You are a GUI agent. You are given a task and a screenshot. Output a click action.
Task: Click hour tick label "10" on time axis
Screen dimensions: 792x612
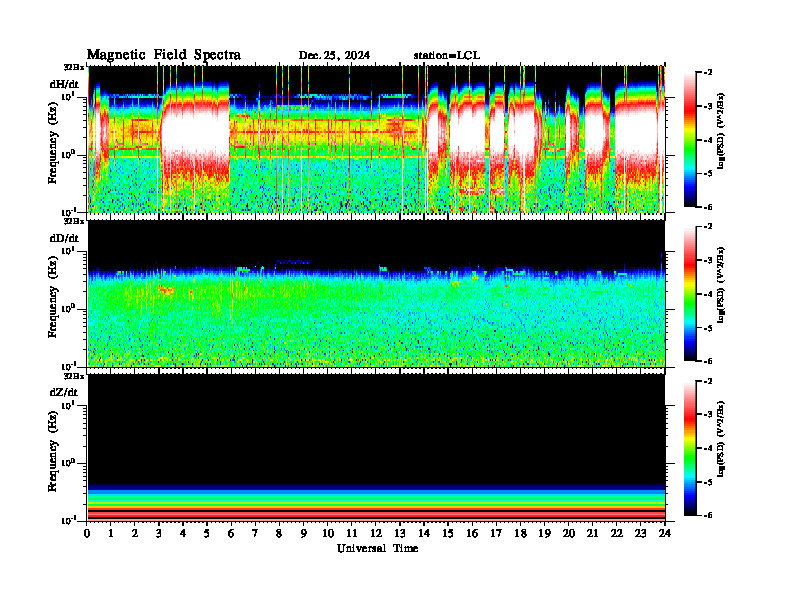[x=328, y=533]
